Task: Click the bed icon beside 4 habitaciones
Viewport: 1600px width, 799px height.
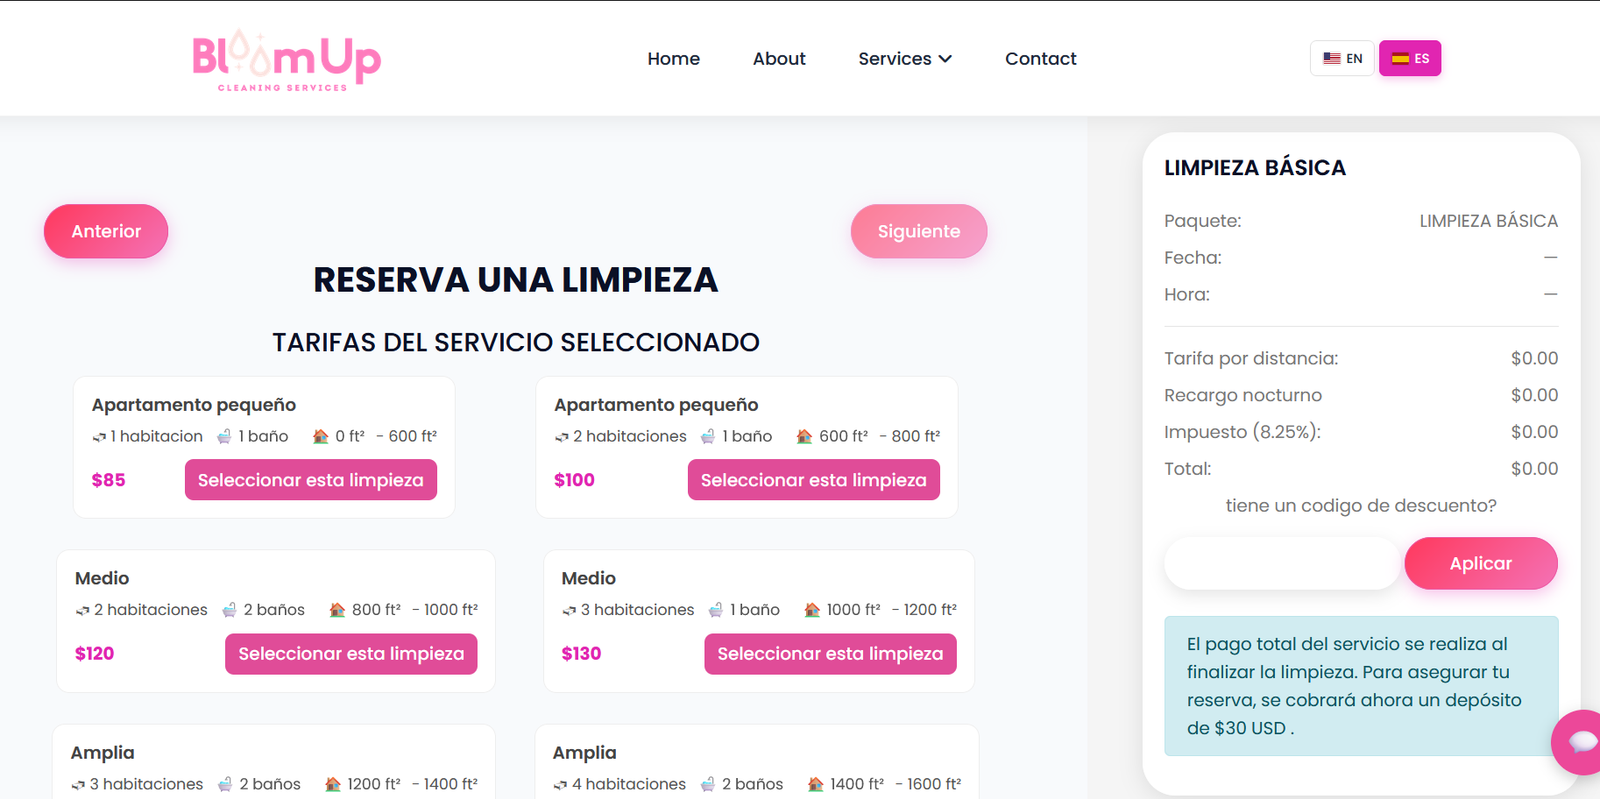Action: pos(560,785)
